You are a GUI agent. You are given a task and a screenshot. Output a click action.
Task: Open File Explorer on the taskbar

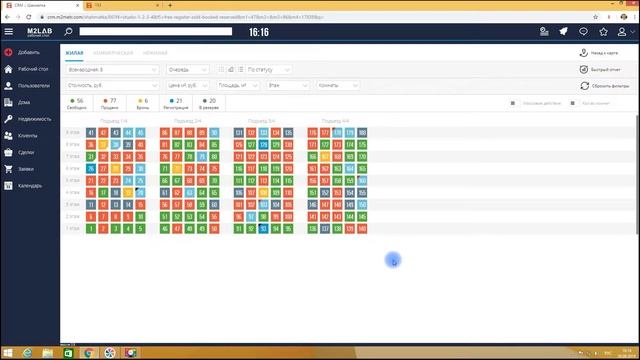48,353
